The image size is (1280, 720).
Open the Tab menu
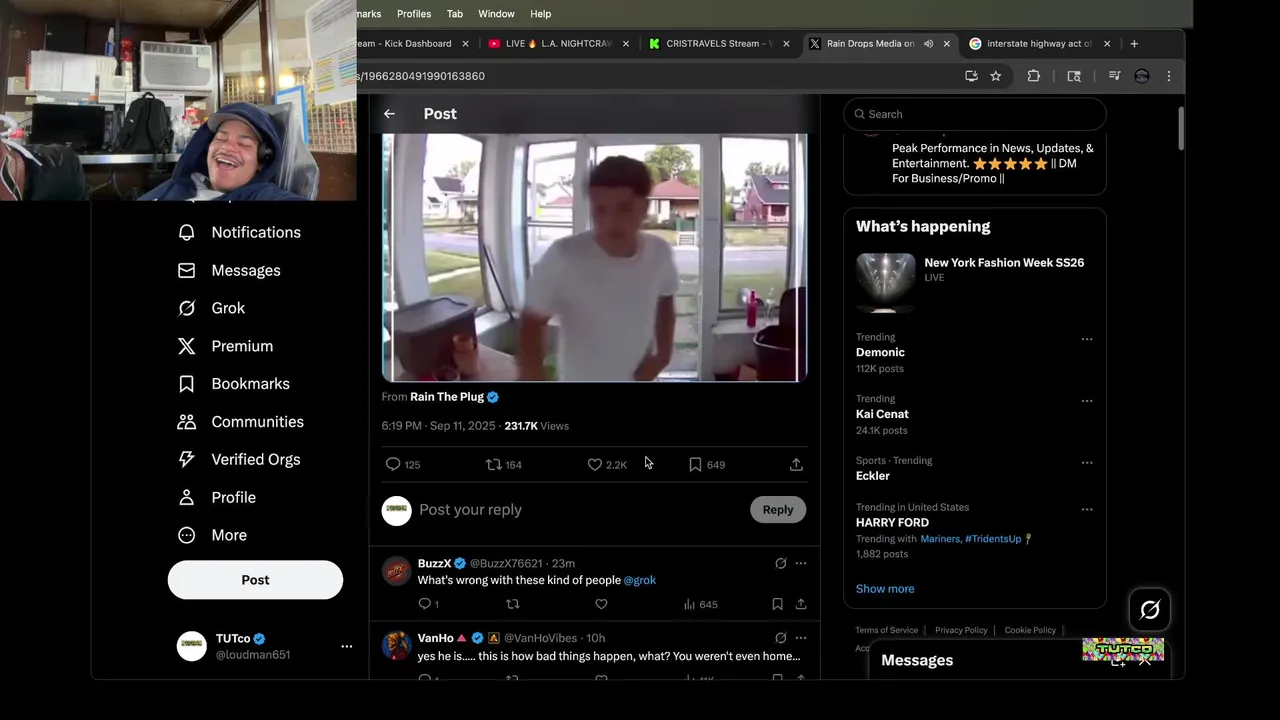(455, 14)
